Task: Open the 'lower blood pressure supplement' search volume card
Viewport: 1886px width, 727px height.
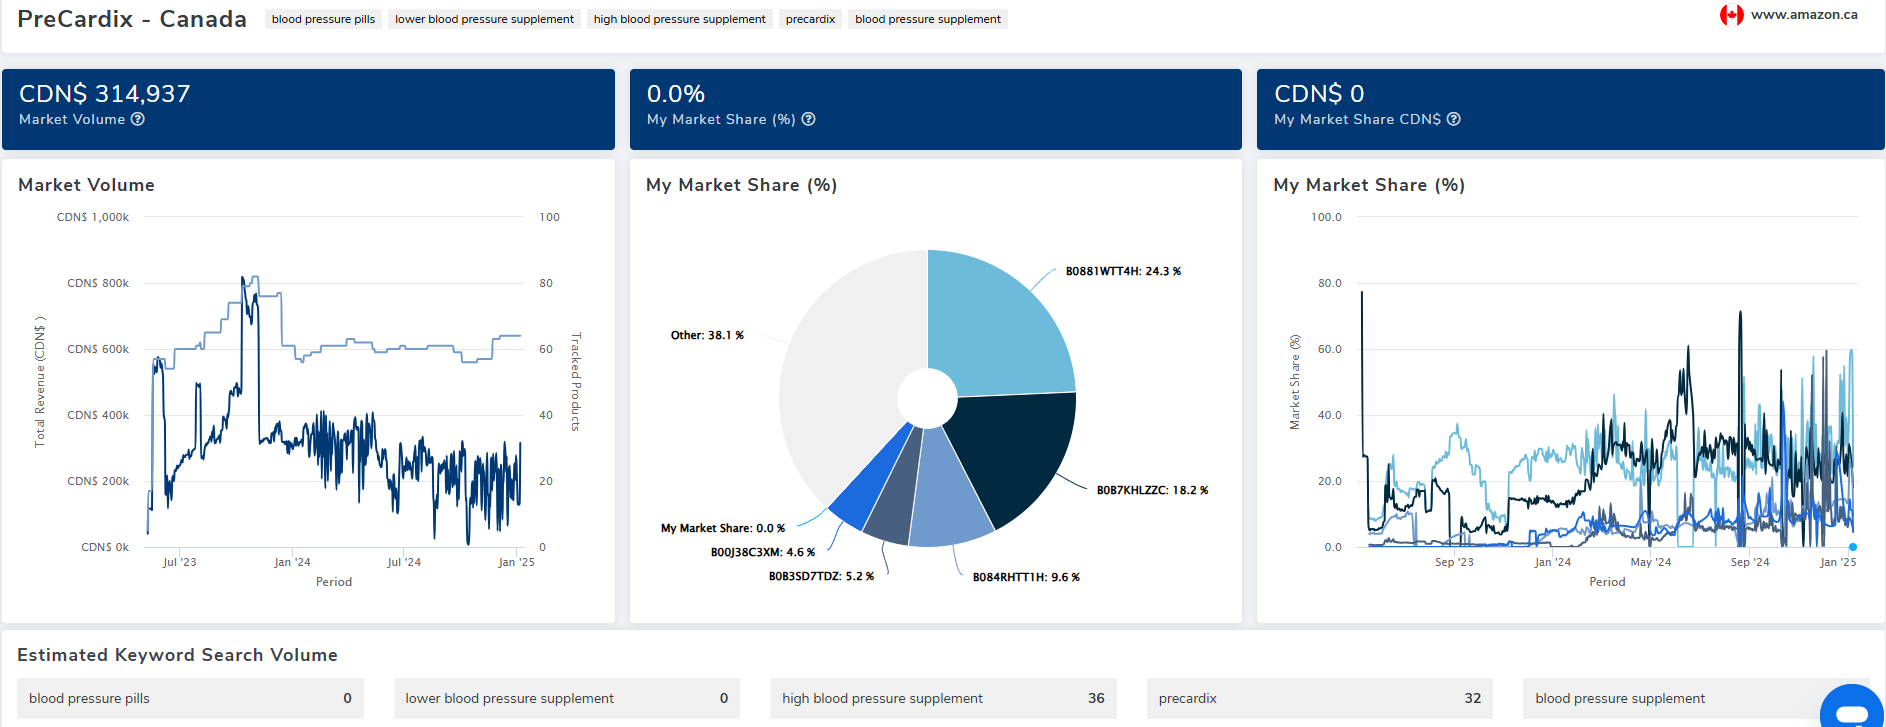Action: click(x=566, y=699)
